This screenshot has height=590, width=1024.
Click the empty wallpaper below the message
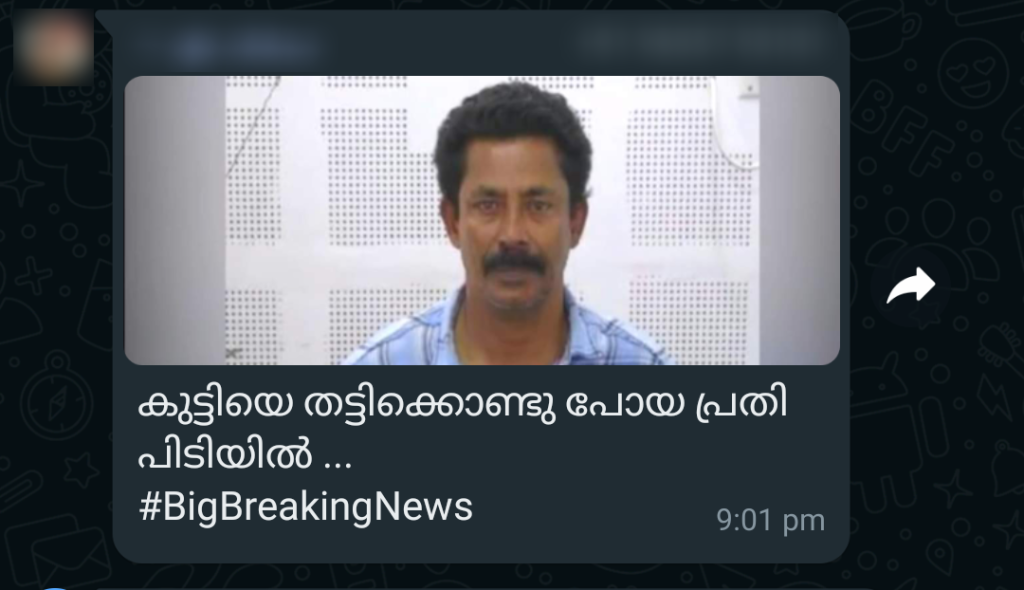pyautogui.click(x=483, y=577)
